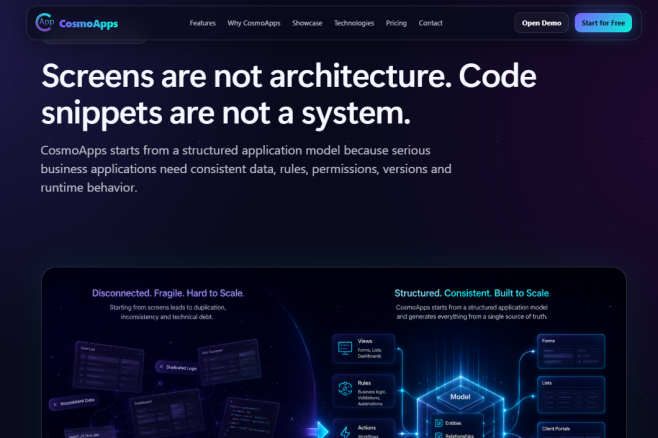Click the Views monitor icon in diagram
Image resolution: width=658 pixels, height=438 pixels.
click(x=345, y=348)
